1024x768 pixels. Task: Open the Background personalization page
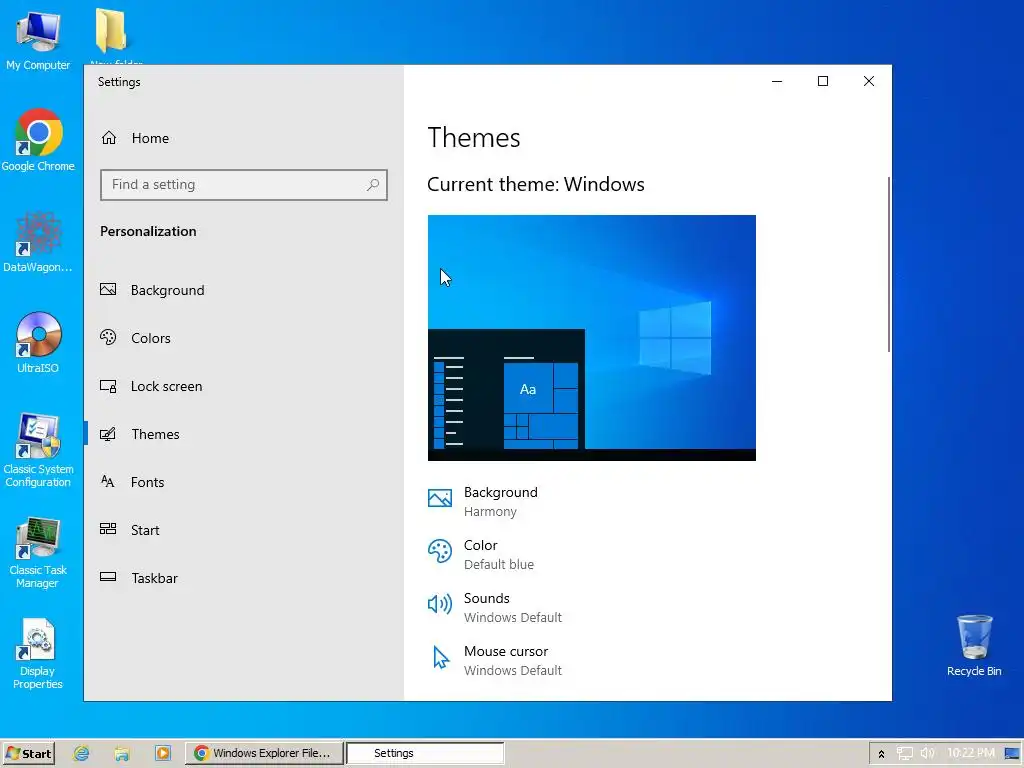[244, 290]
